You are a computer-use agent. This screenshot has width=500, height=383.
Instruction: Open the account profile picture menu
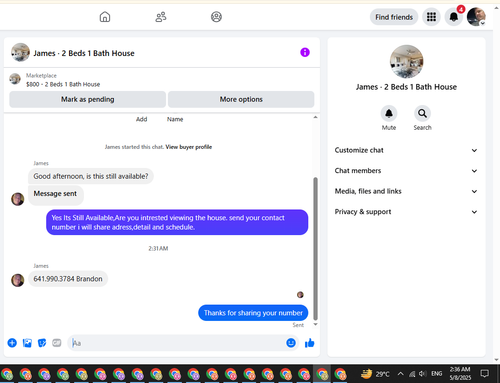[x=476, y=17]
